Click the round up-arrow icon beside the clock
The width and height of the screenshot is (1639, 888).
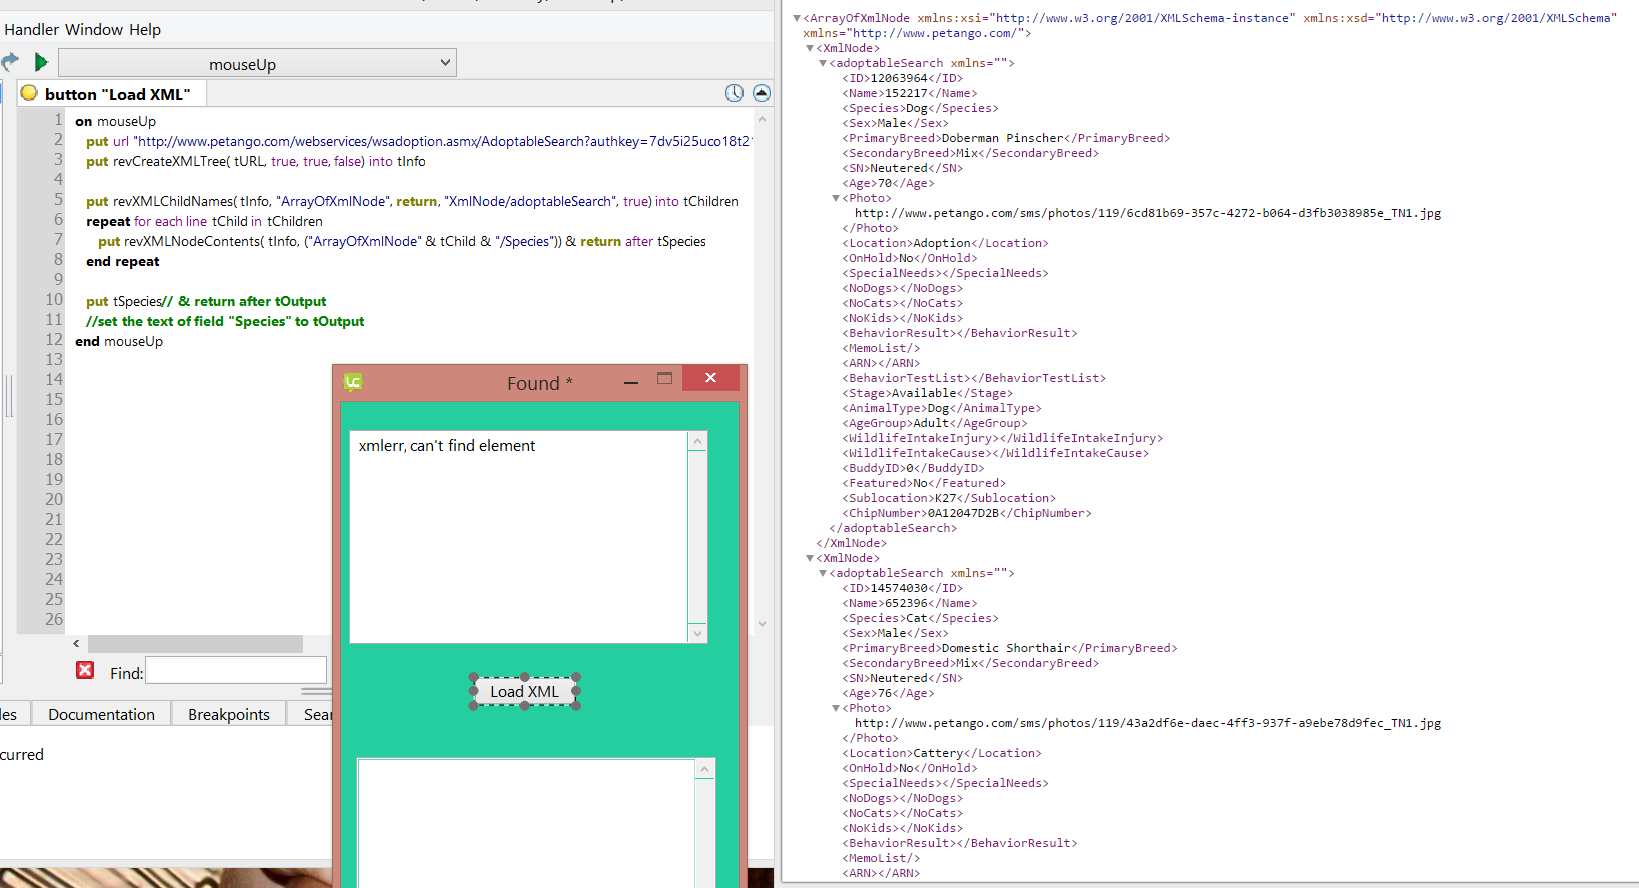(762, 93)
